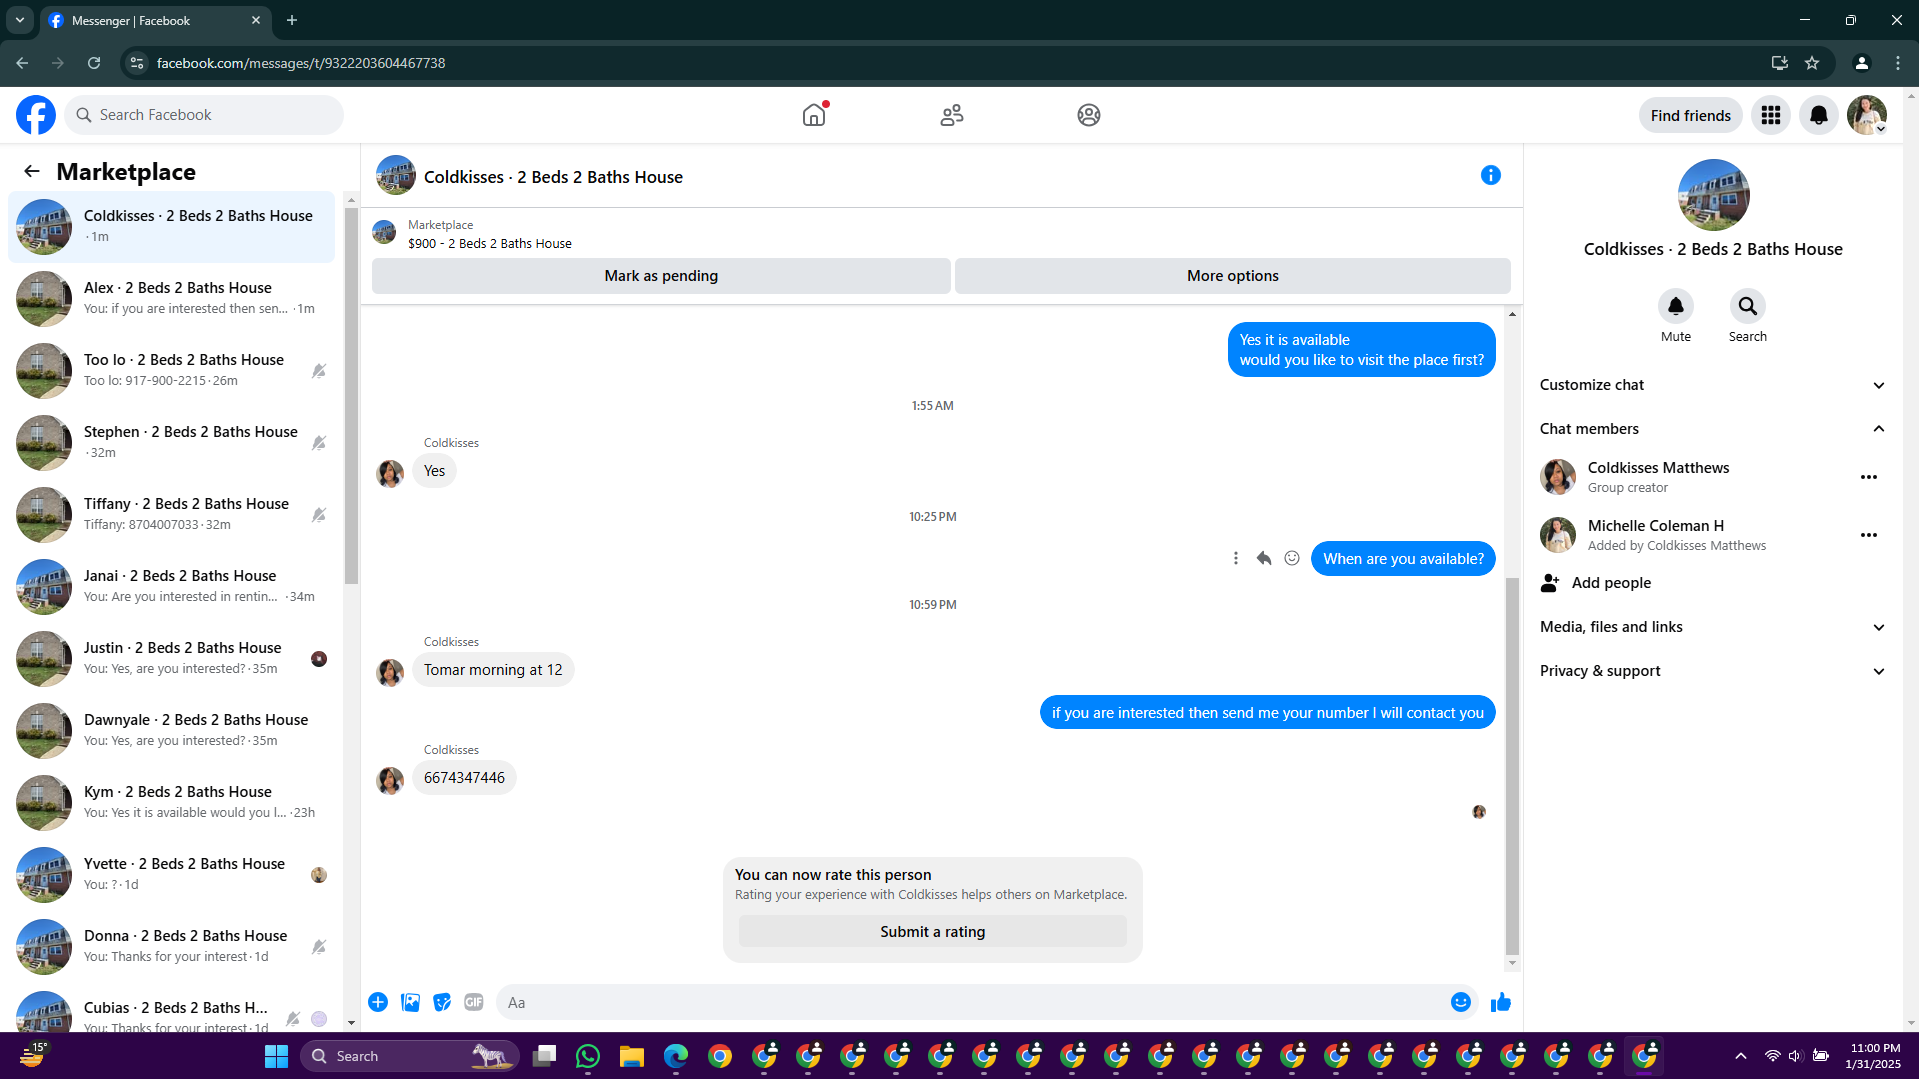The image size is (1919, 1079).
Task: Click Find friends button
Action: [1690, 115]
